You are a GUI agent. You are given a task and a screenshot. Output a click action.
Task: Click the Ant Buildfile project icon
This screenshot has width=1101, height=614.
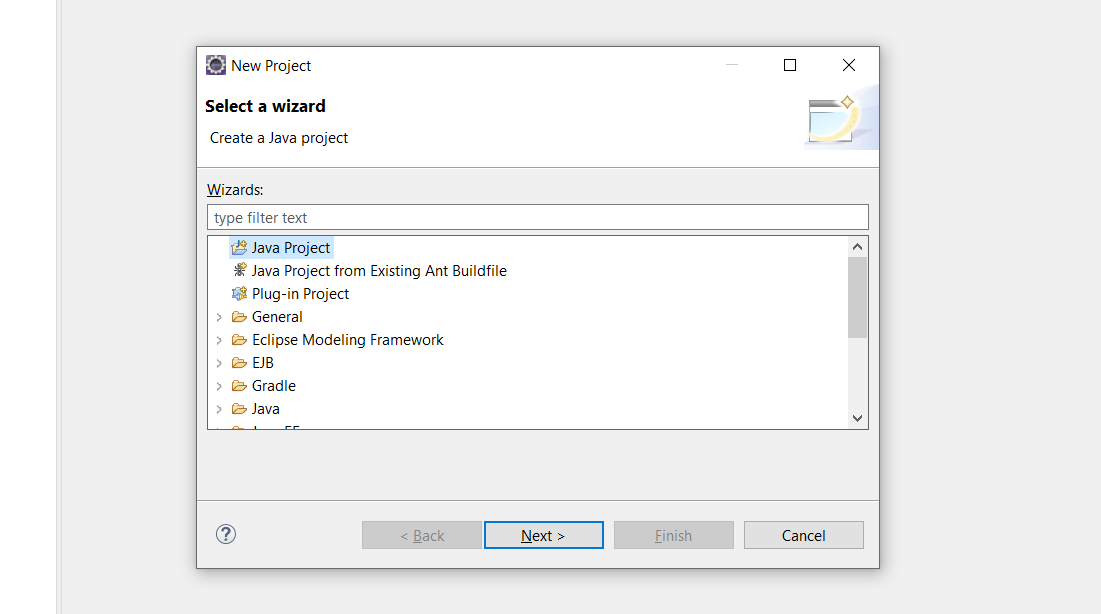pos(239,270)
